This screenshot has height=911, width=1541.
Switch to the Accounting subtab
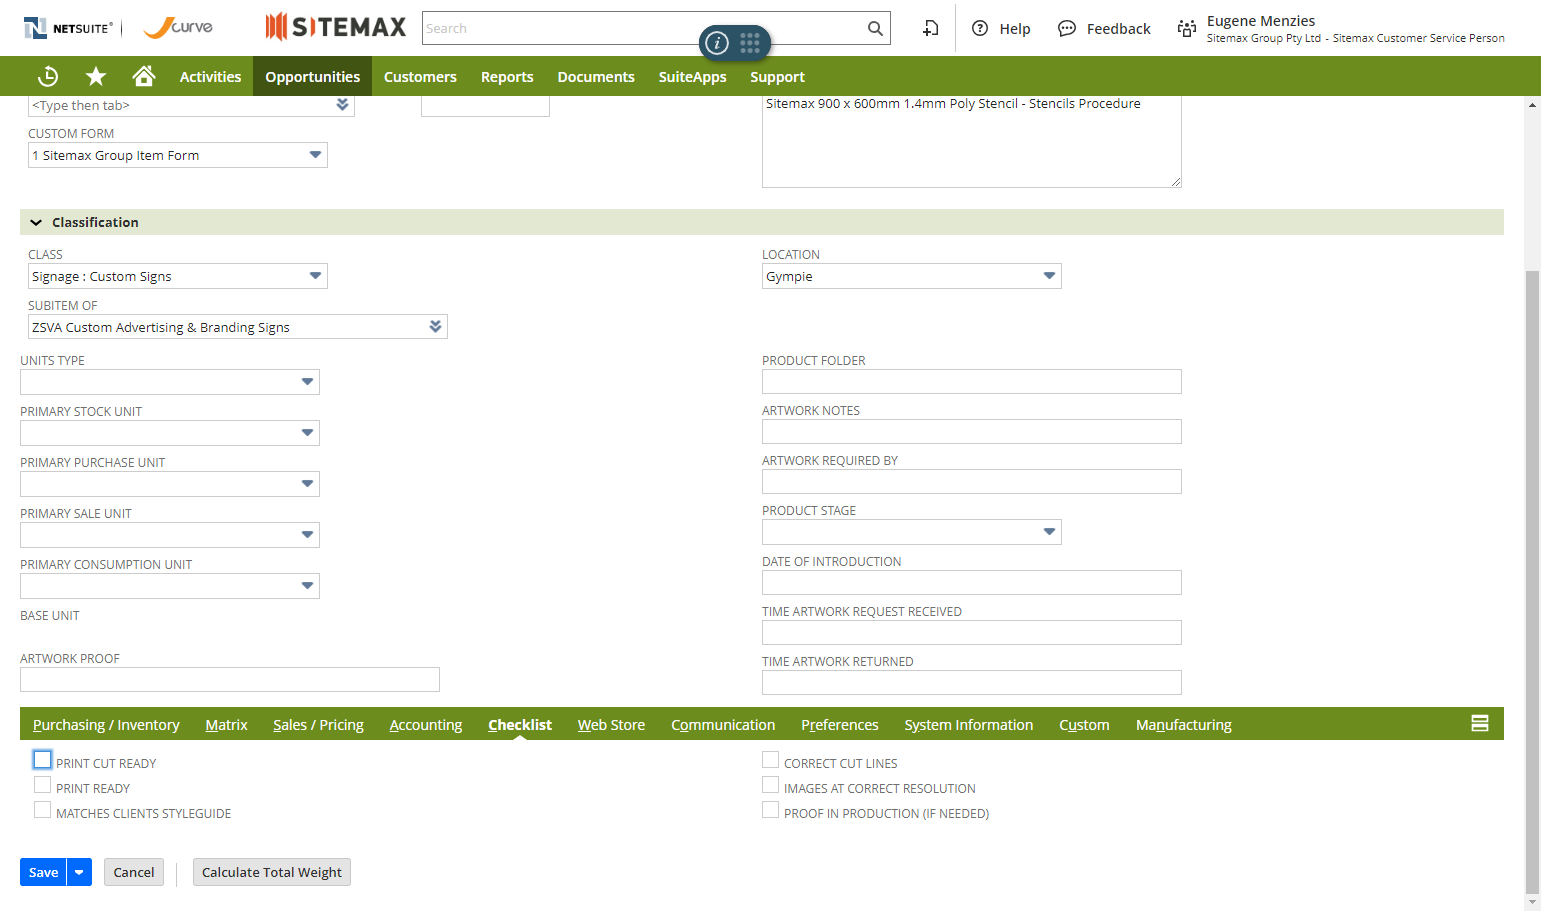coord(426,724)
